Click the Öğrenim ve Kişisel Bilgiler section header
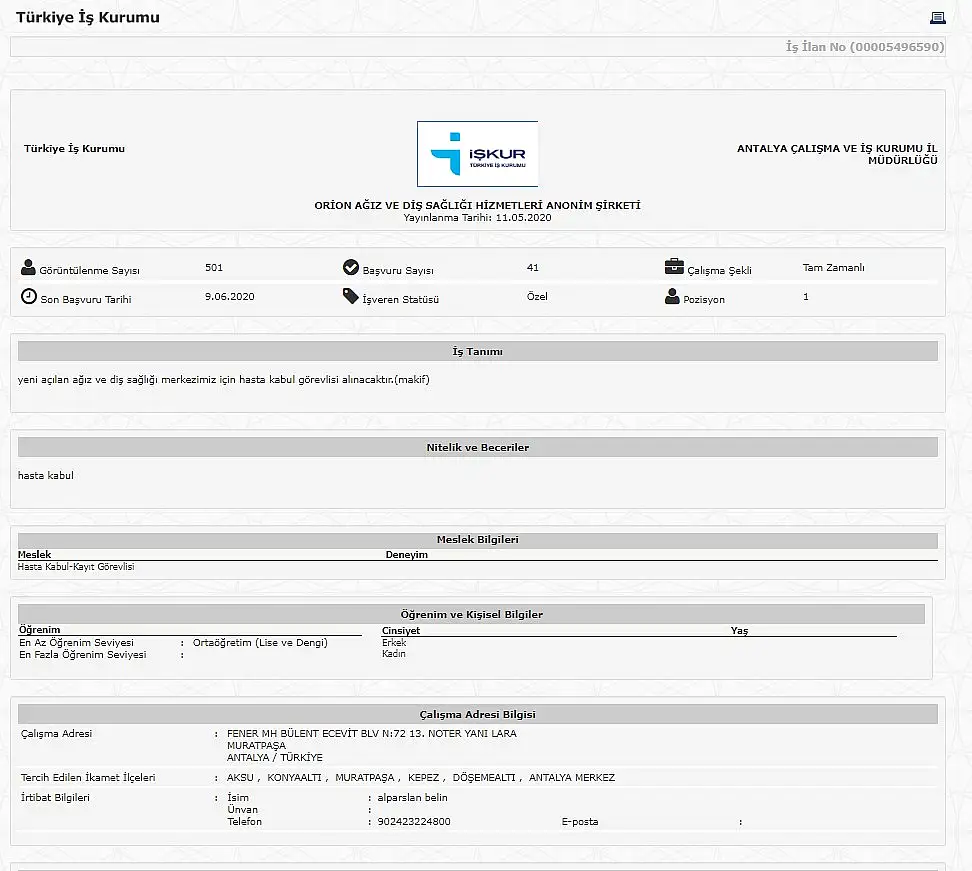Screen dimensions: 972x871 pos(471,614)
